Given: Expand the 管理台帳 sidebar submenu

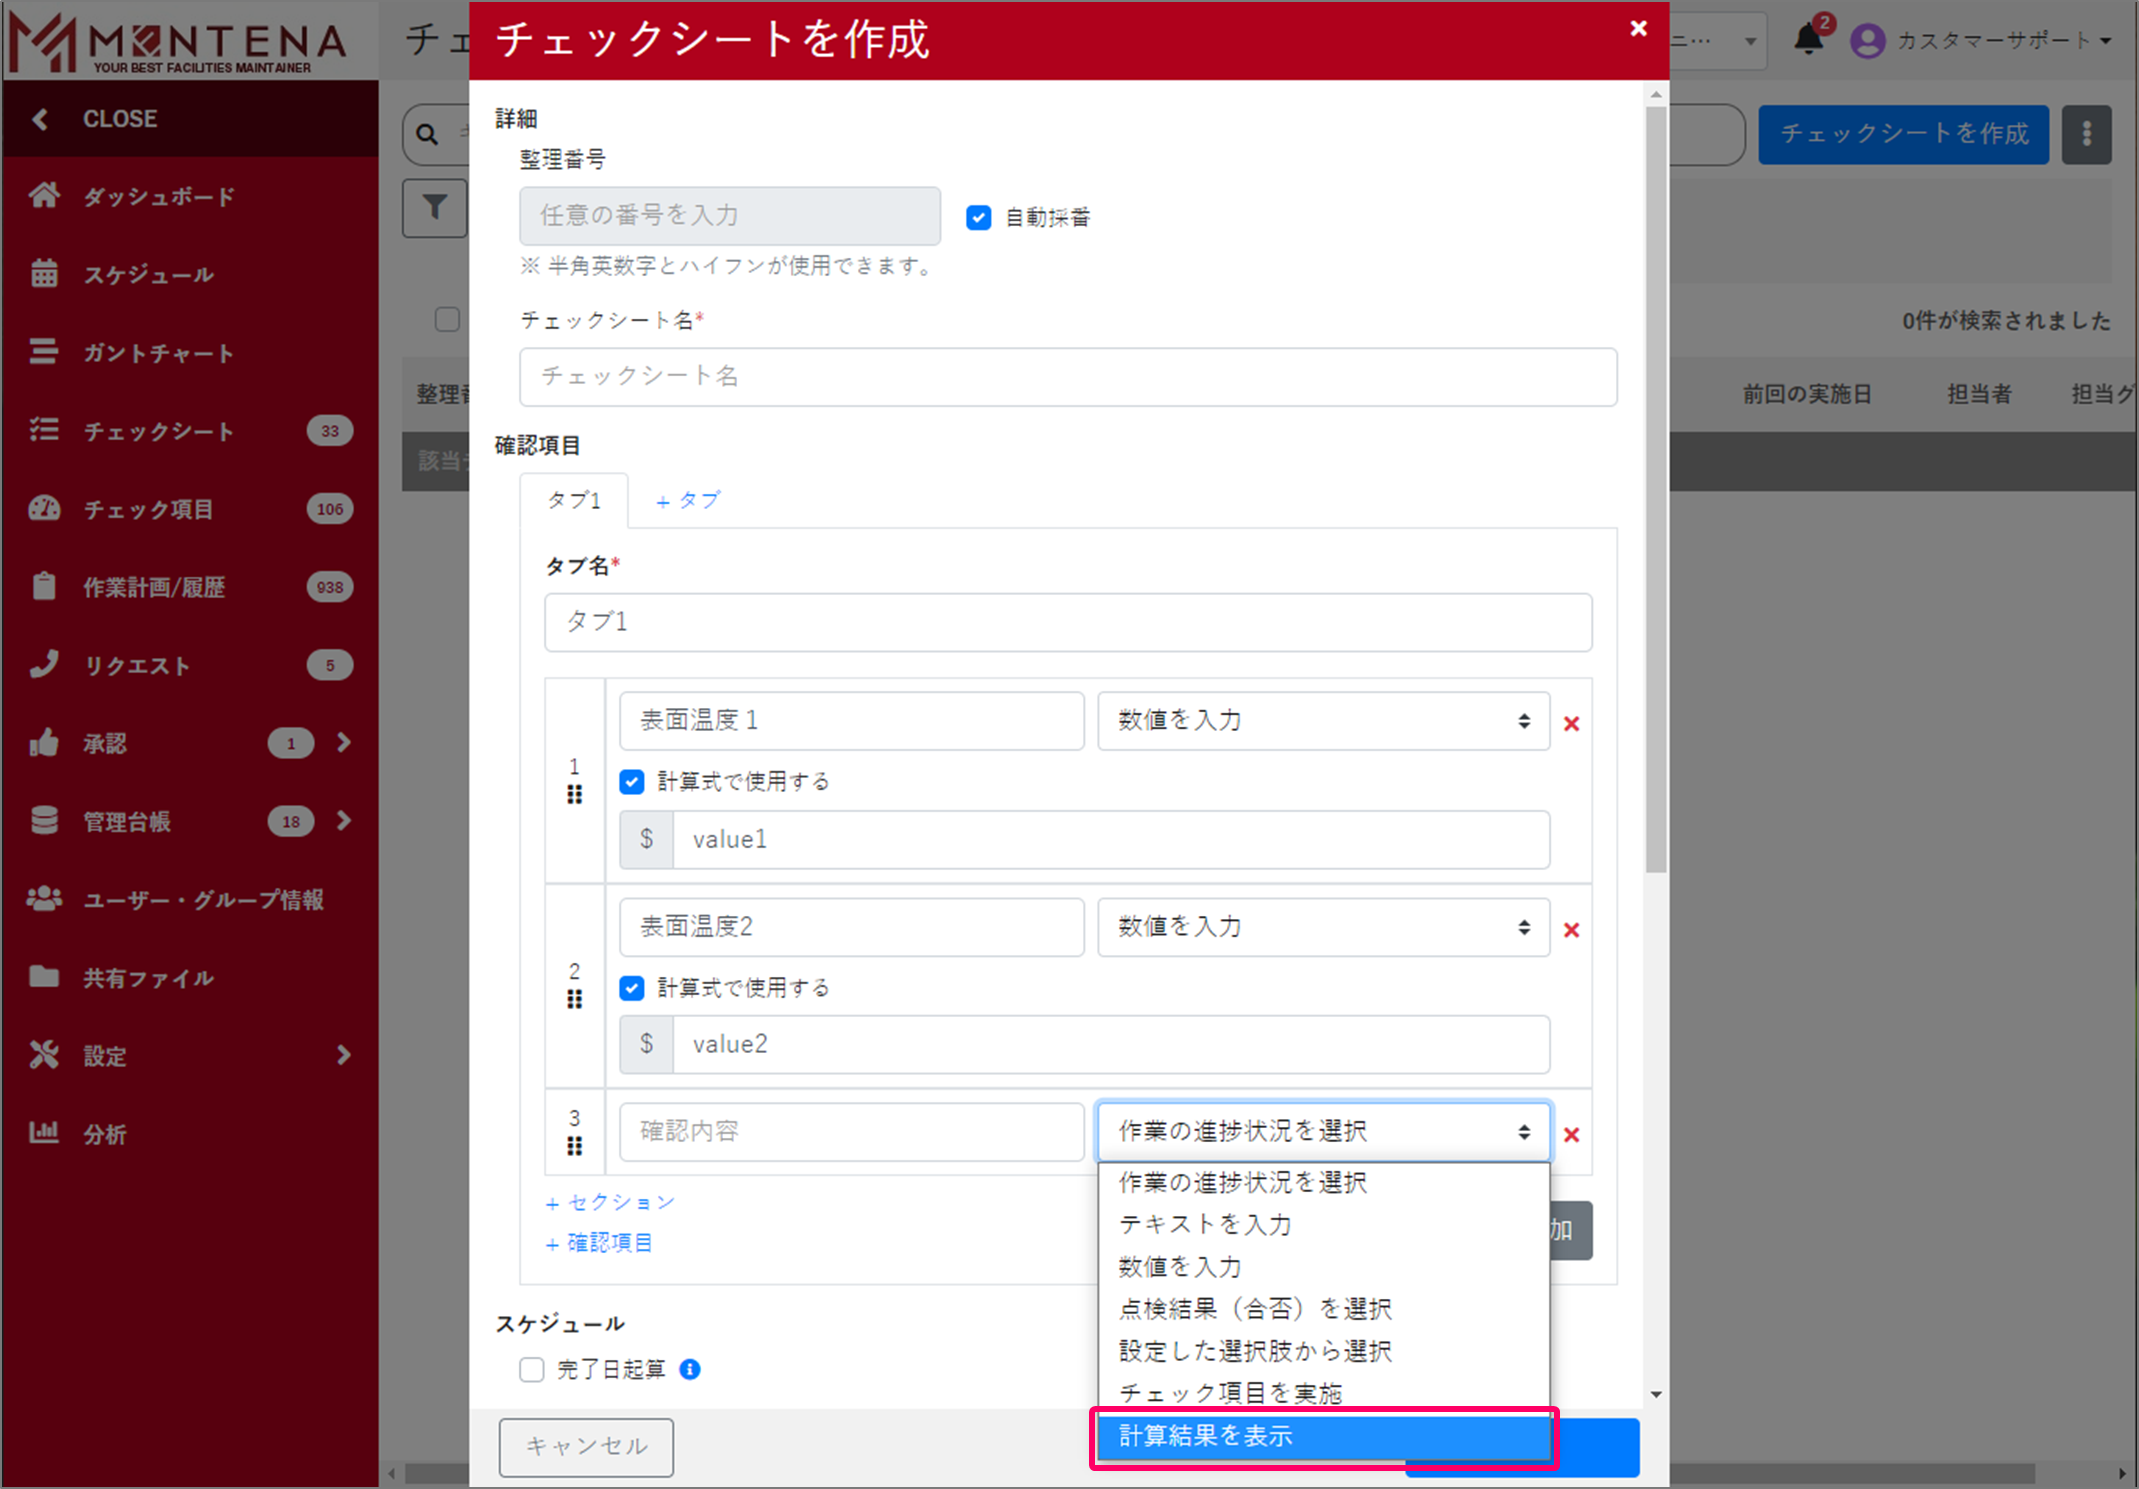Looking at the screenshot, I should click(344, 821).
